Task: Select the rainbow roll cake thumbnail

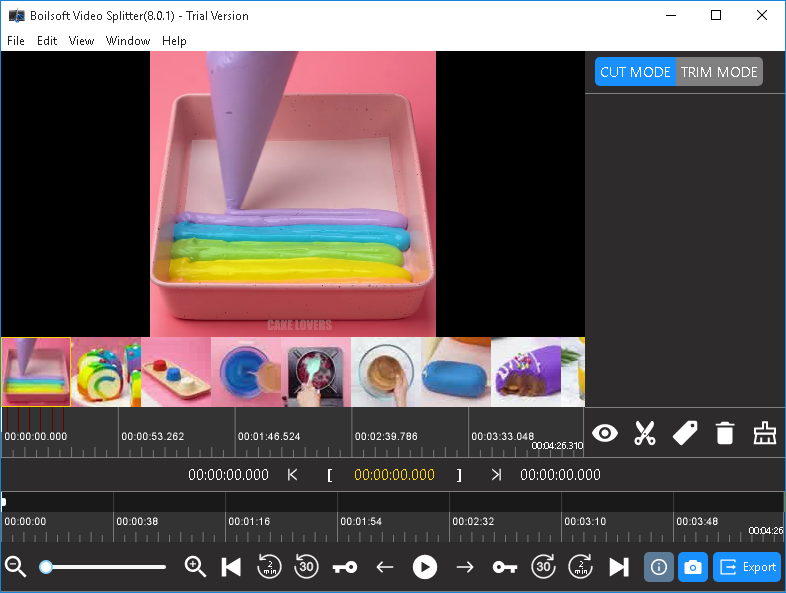Action: click(106, 372)
